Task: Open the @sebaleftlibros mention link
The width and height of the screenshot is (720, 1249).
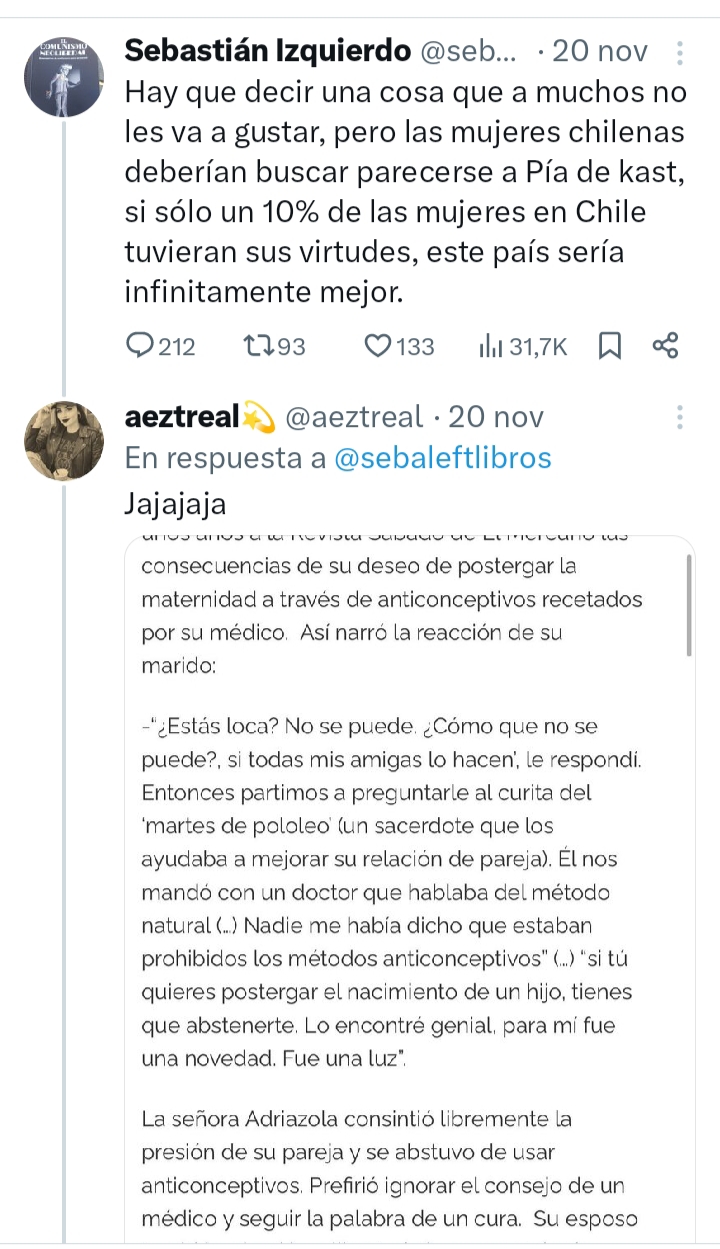Action: 442,458
